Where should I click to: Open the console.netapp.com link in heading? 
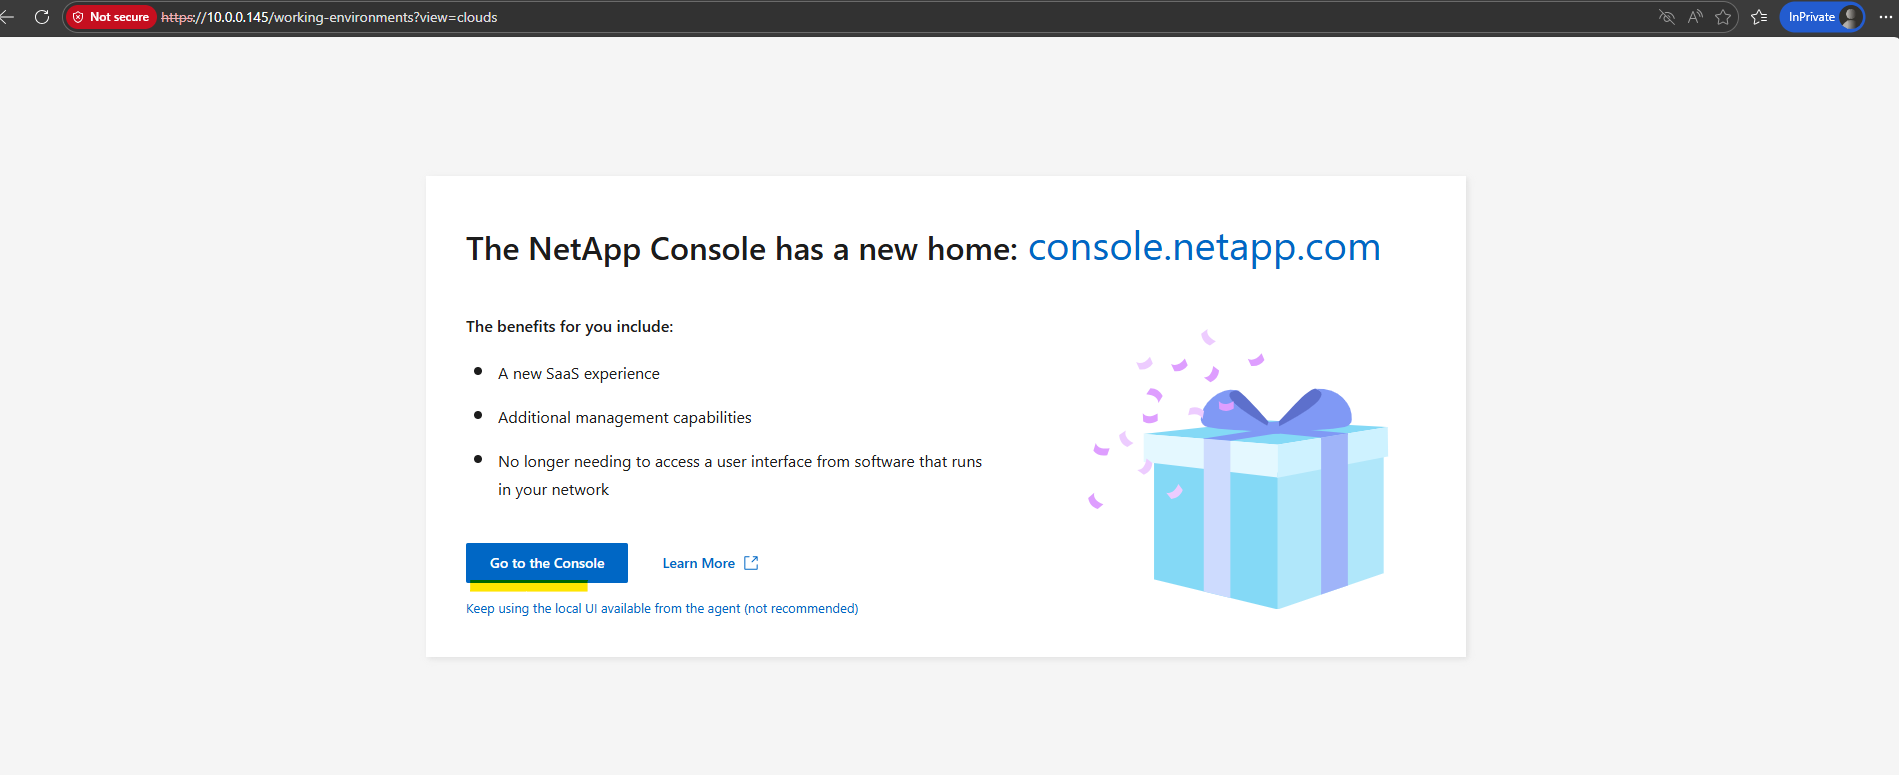1204,247
